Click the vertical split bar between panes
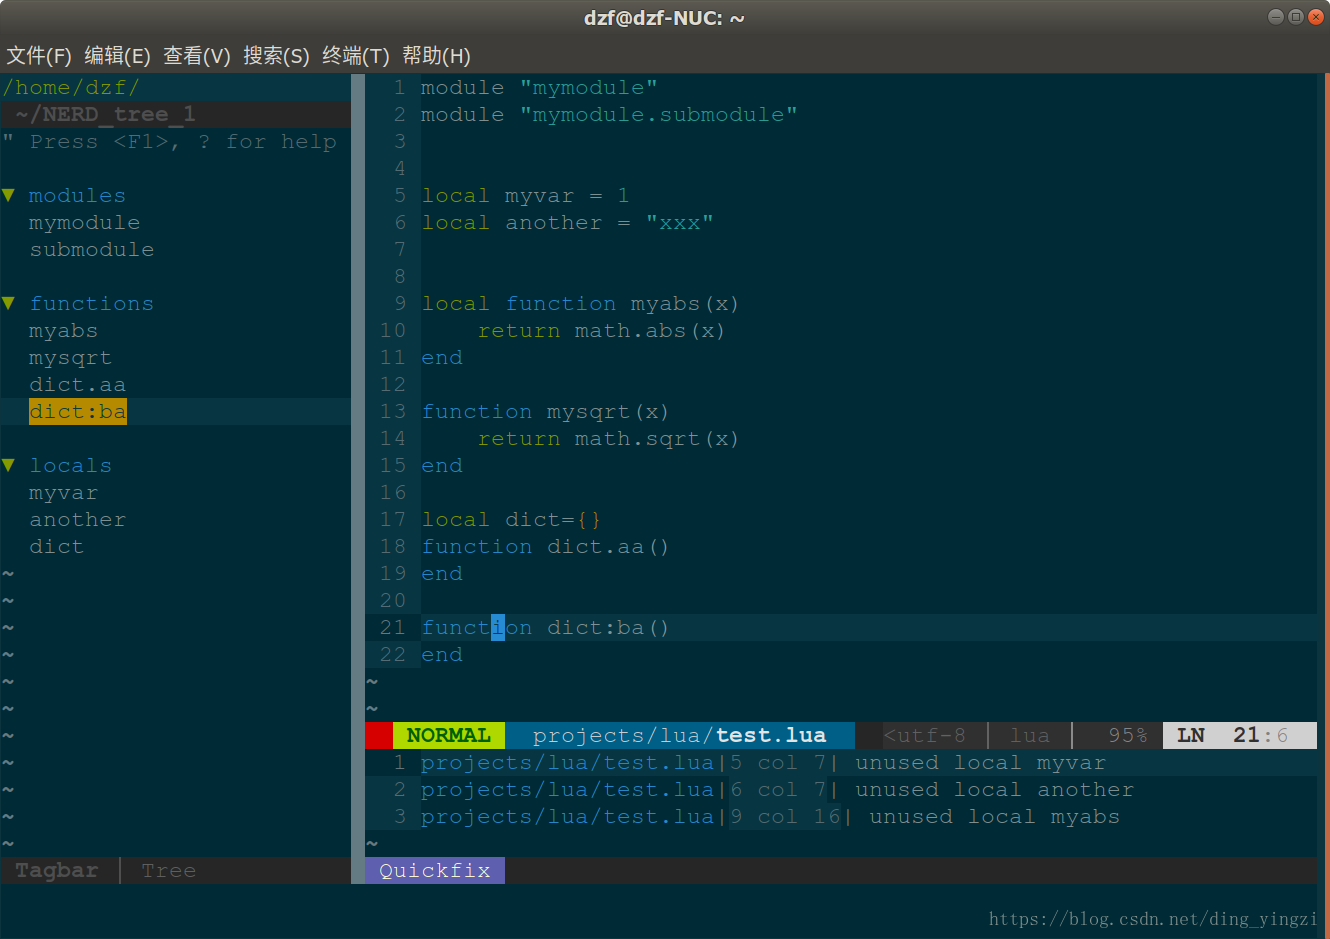1330x939 pixels. 358,479
